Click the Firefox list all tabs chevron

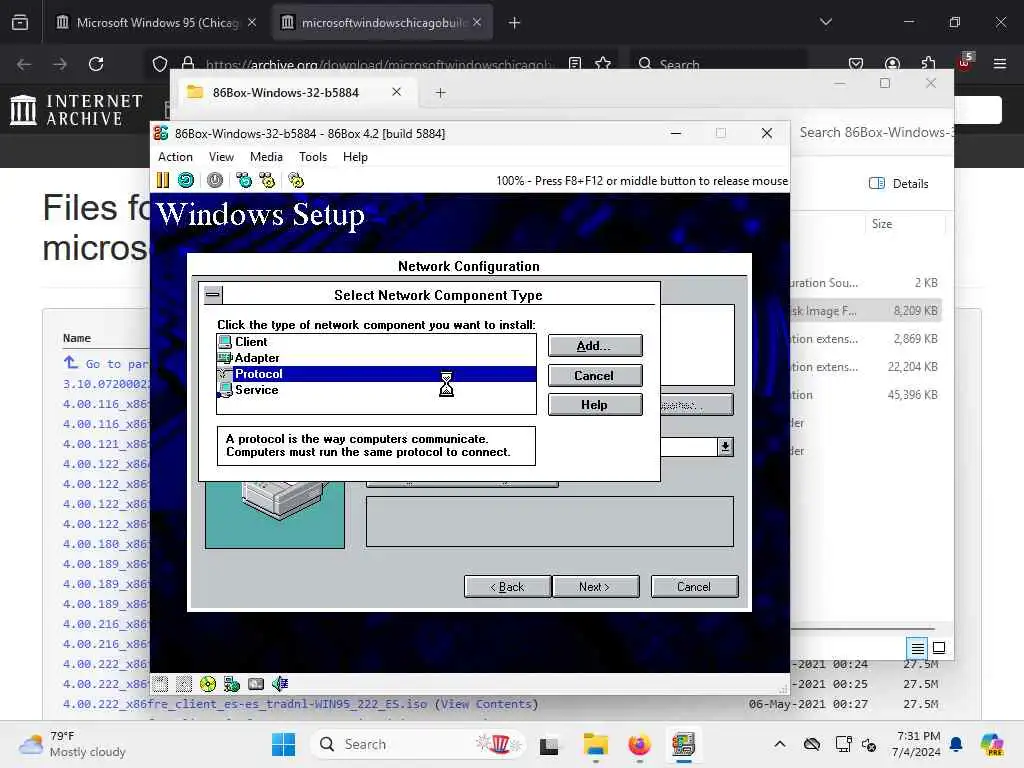click(x=826, y=22)
